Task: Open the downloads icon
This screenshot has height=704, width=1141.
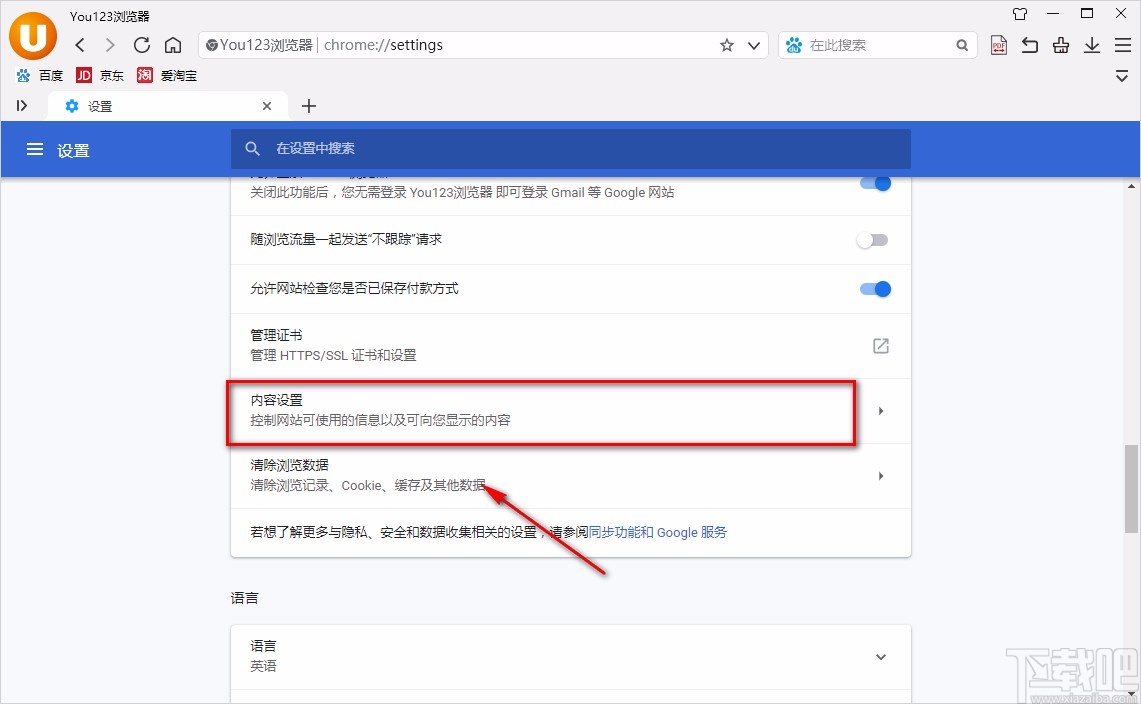Action: [x=1092, y=45]
